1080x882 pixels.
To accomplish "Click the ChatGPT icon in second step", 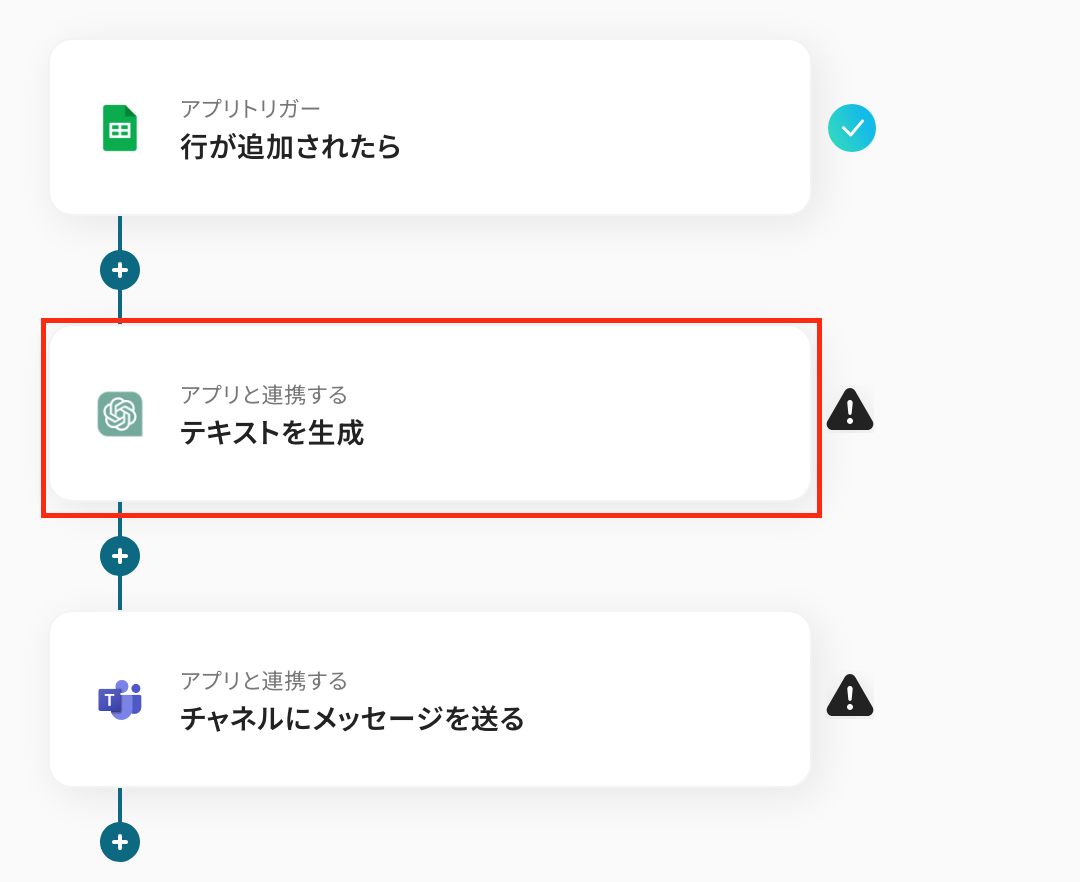I will click(120, 414).
